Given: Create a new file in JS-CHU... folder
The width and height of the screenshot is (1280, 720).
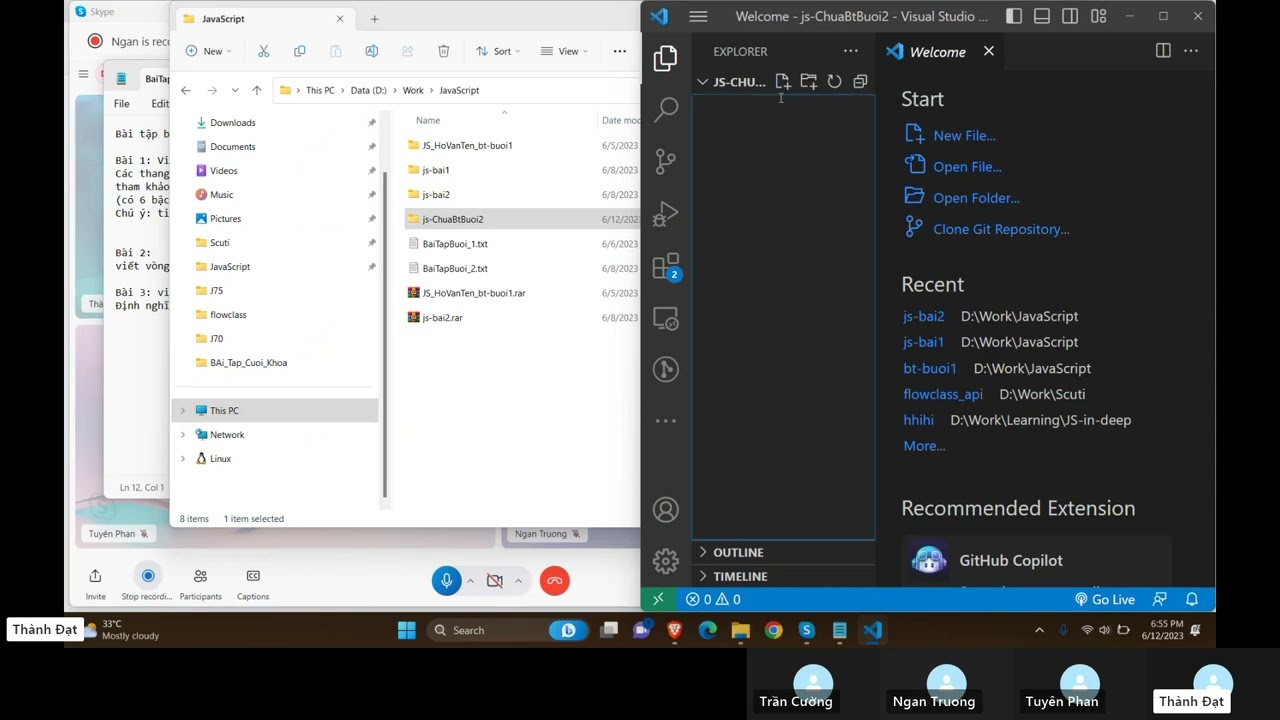Looking at the screenshot, I should [782, 81].
